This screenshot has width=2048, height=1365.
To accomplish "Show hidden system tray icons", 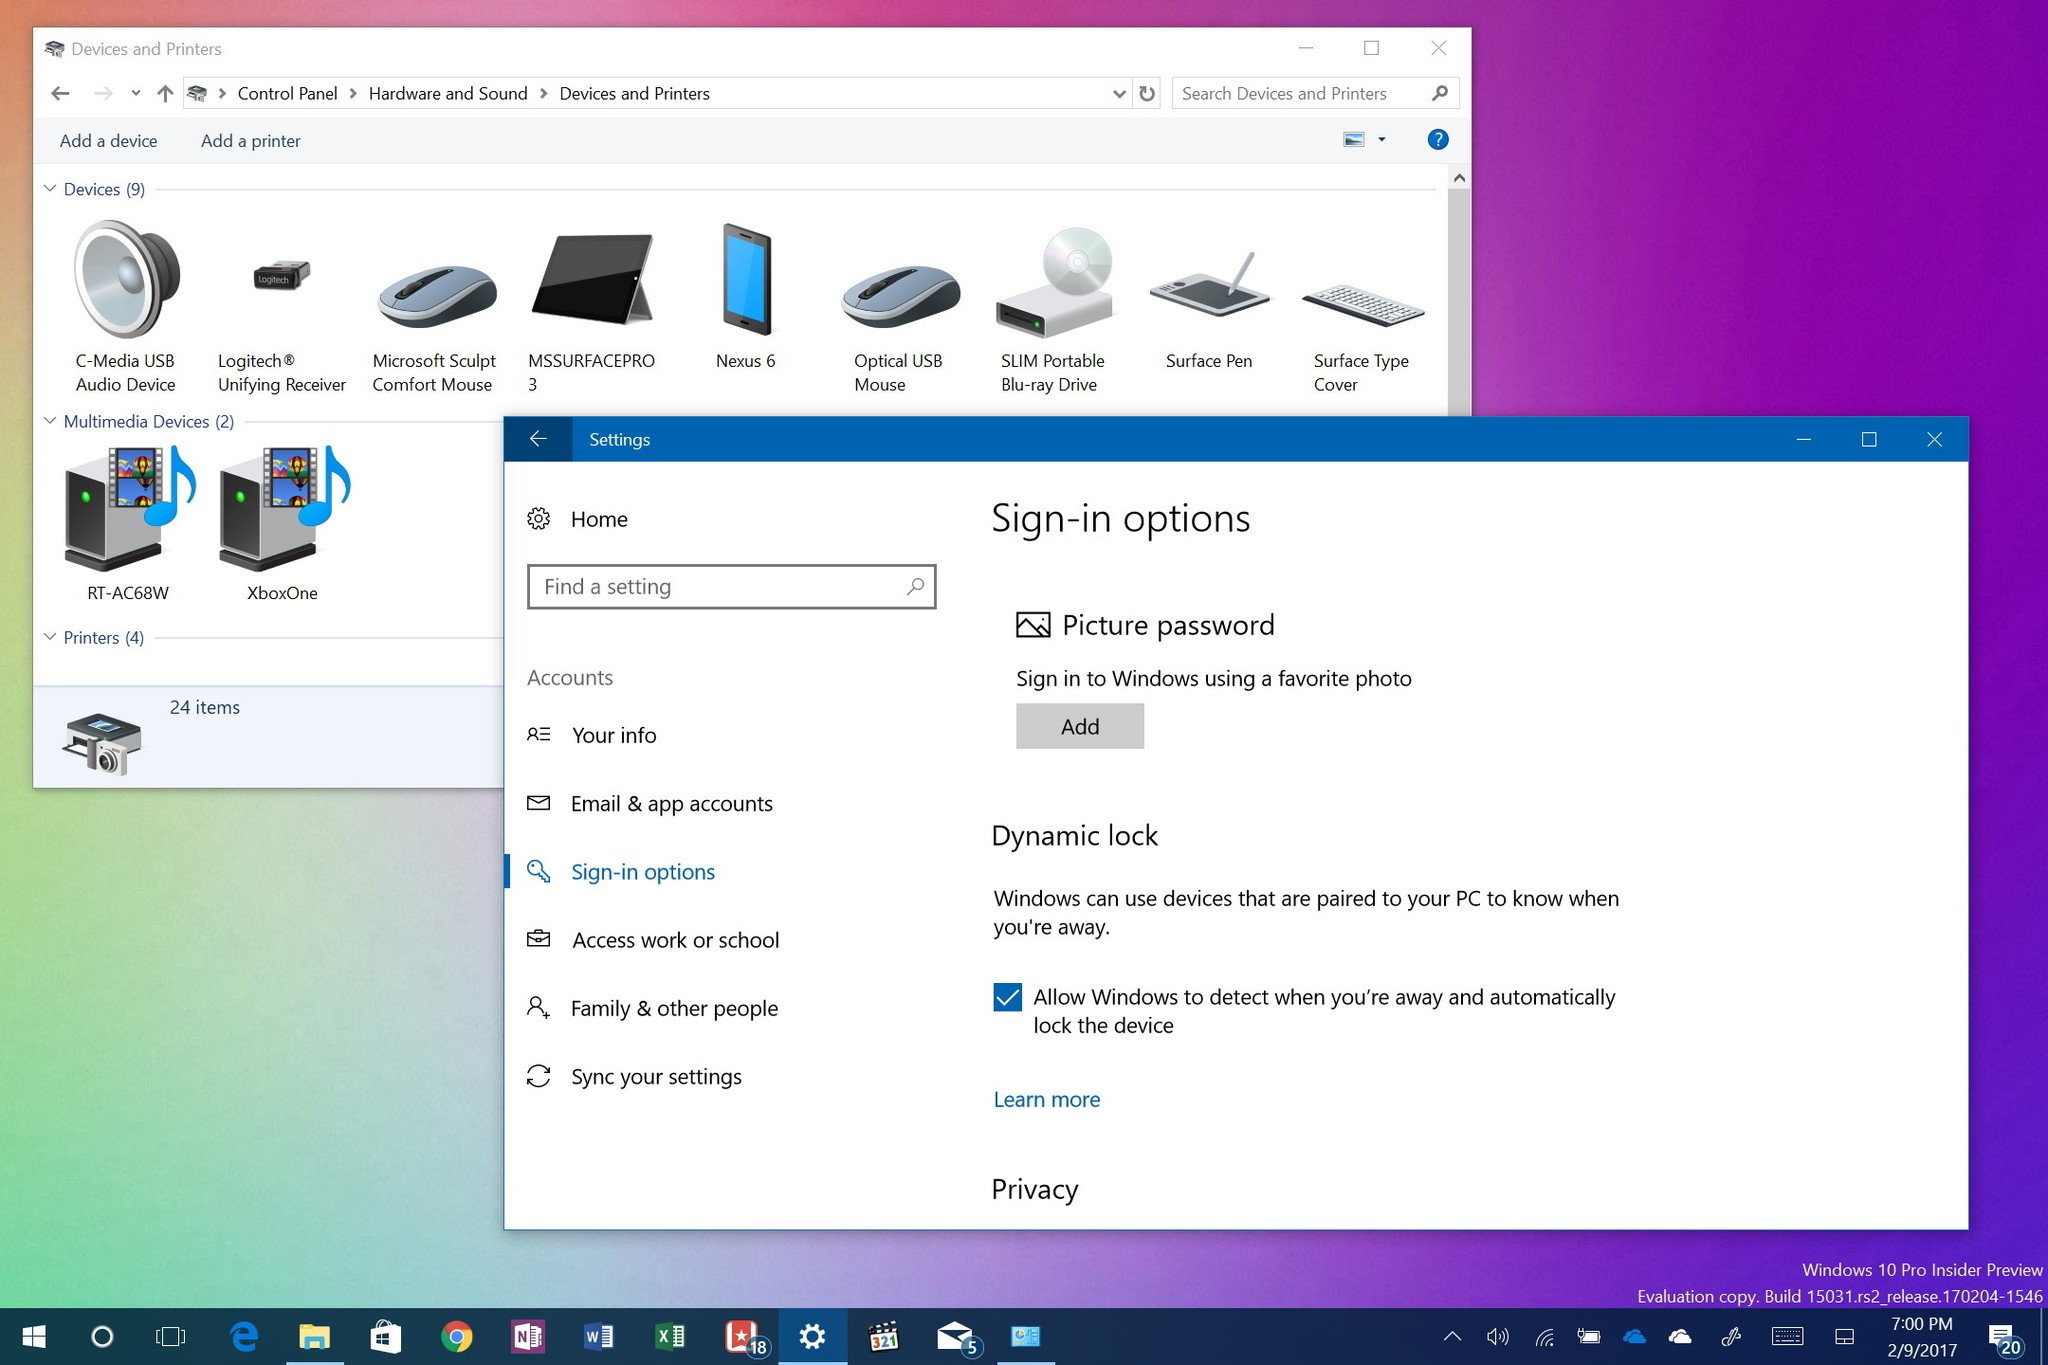I will (x=1452, y=1337).
